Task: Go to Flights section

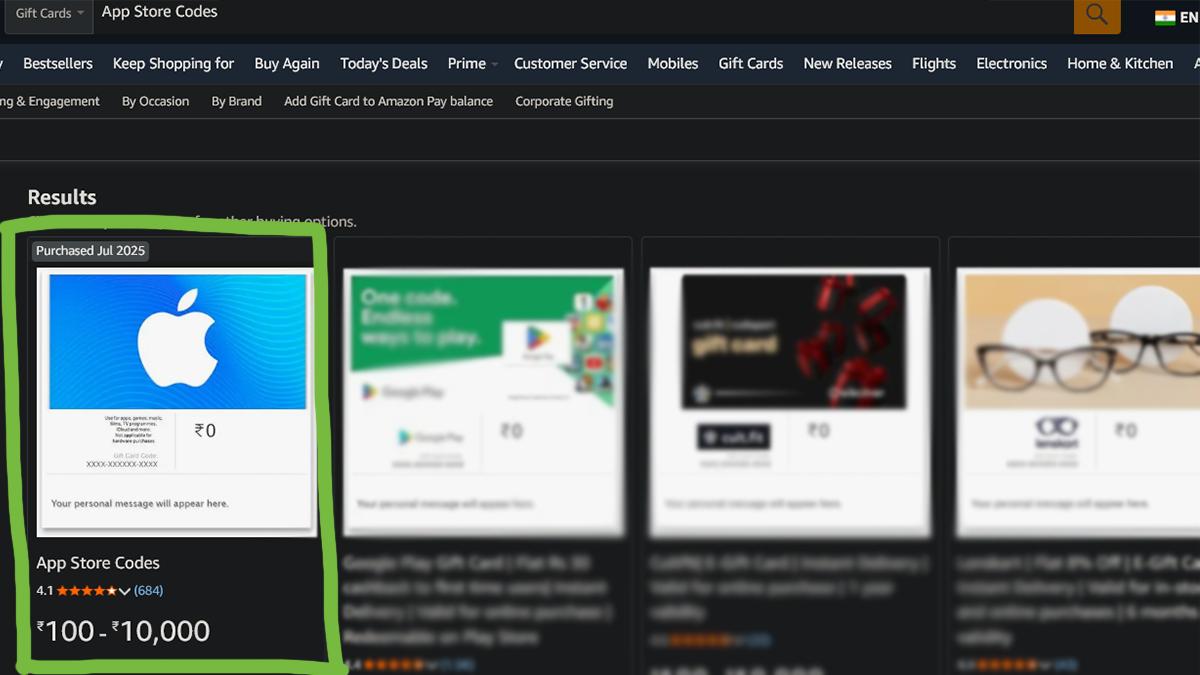Action: tap(934, 63)
